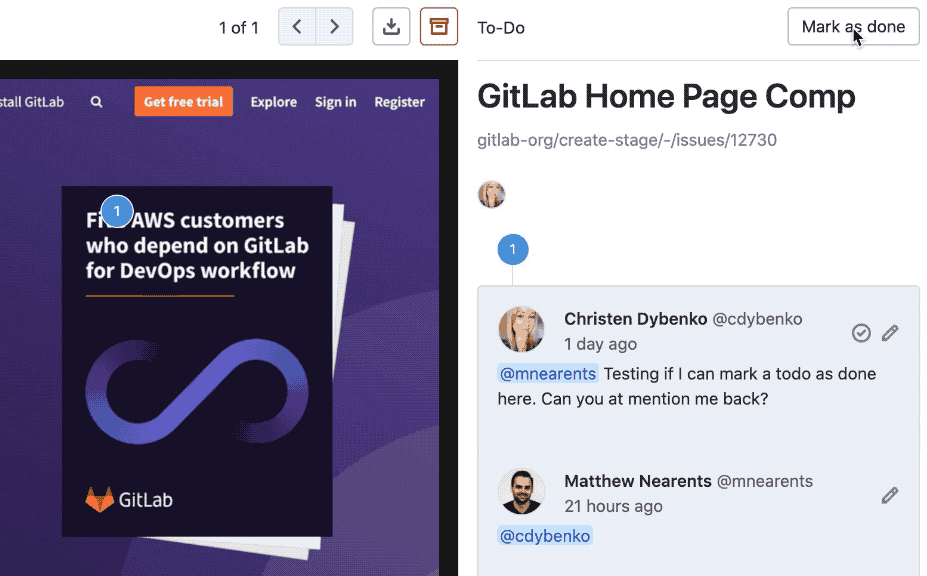This screenshot has width=927, height=576.
Task: Open Christen Dybenko's profile avatar
Action: [521, 330]
